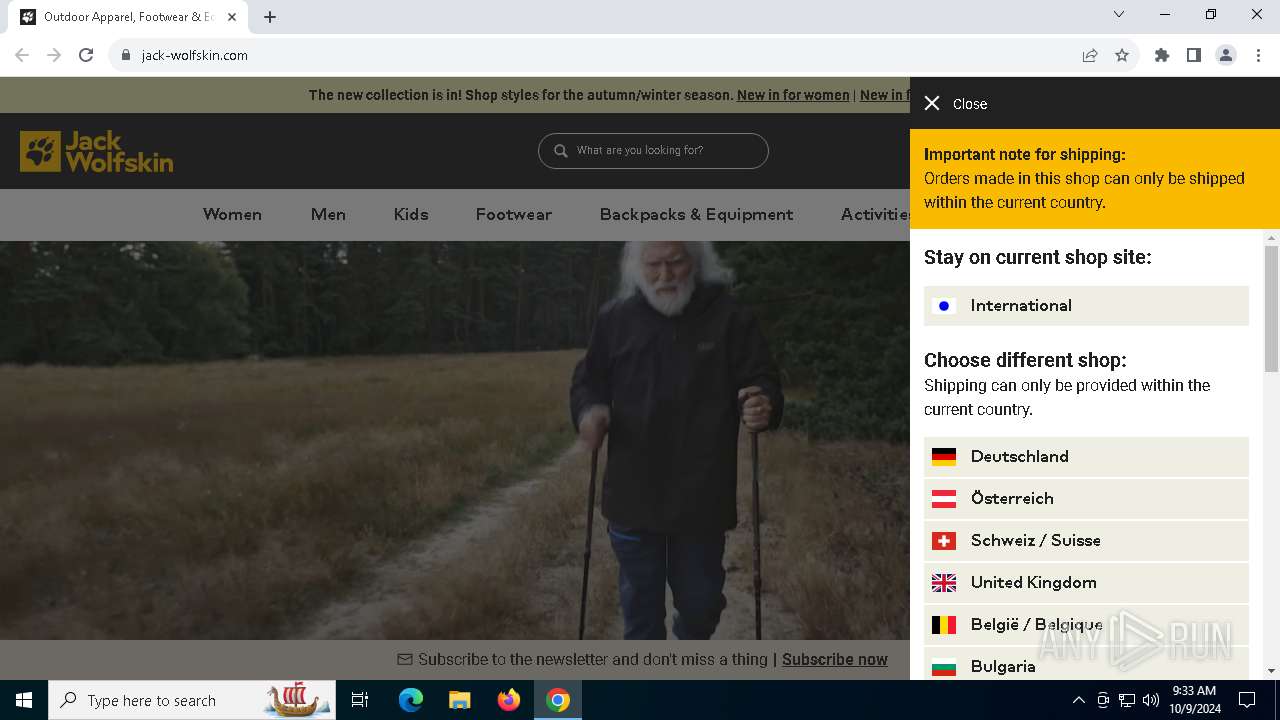This screenshot has width=1280, height=720.
Task: Click the network icon in system tray
Action: [1127, 700]
